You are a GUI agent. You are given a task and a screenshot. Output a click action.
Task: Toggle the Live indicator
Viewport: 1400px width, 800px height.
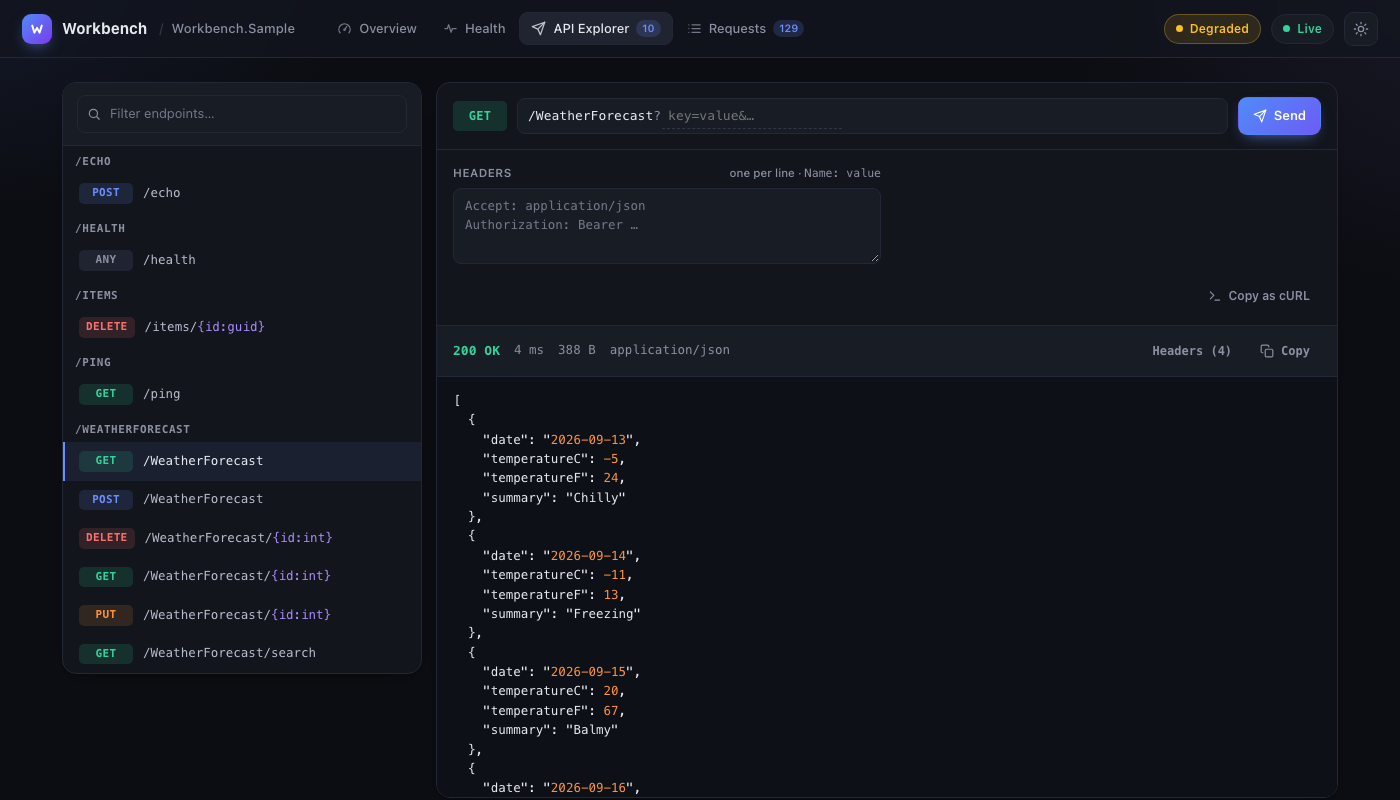pos(1302,29)
